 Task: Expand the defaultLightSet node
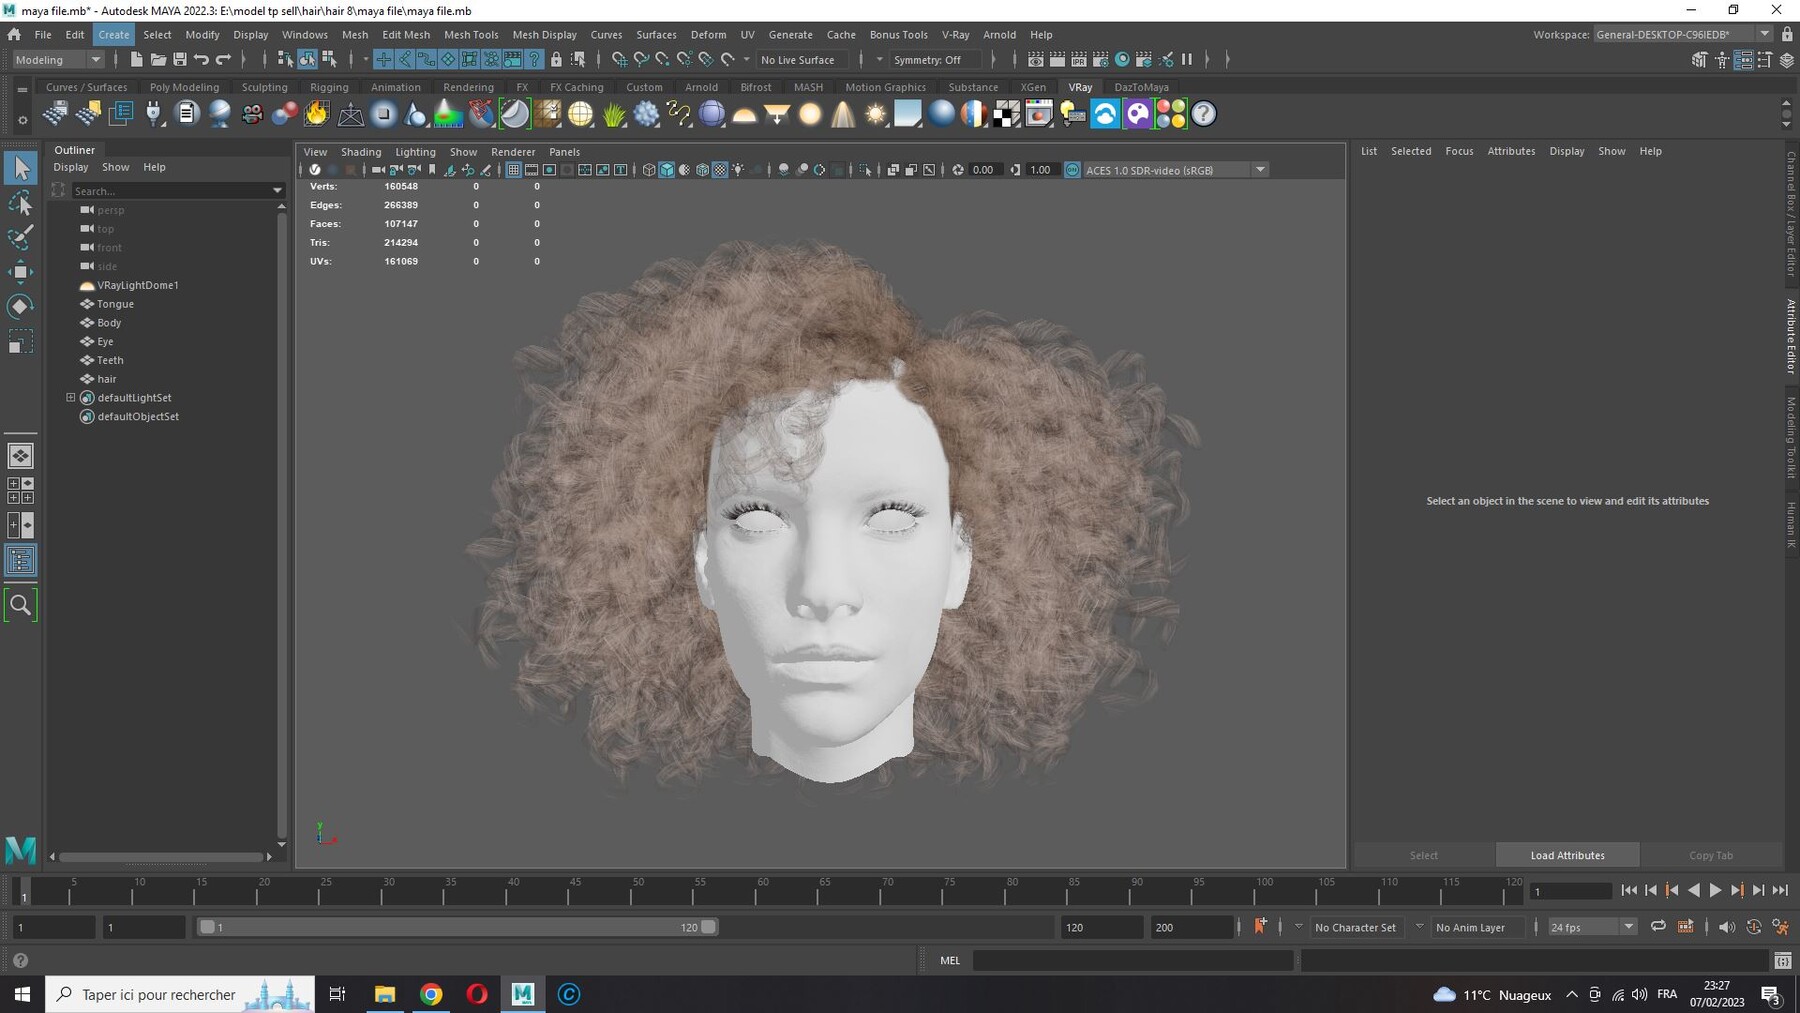(x=71, y=397)
